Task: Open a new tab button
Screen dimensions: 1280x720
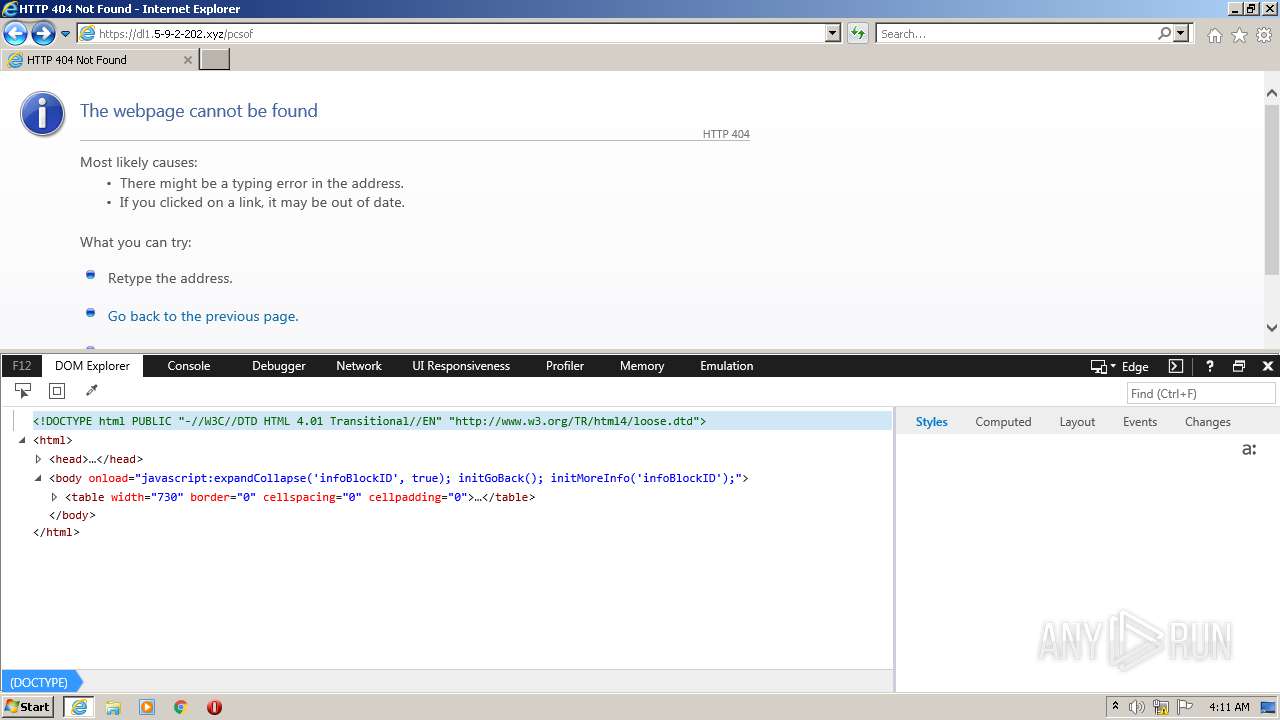Action: point(215,59)
